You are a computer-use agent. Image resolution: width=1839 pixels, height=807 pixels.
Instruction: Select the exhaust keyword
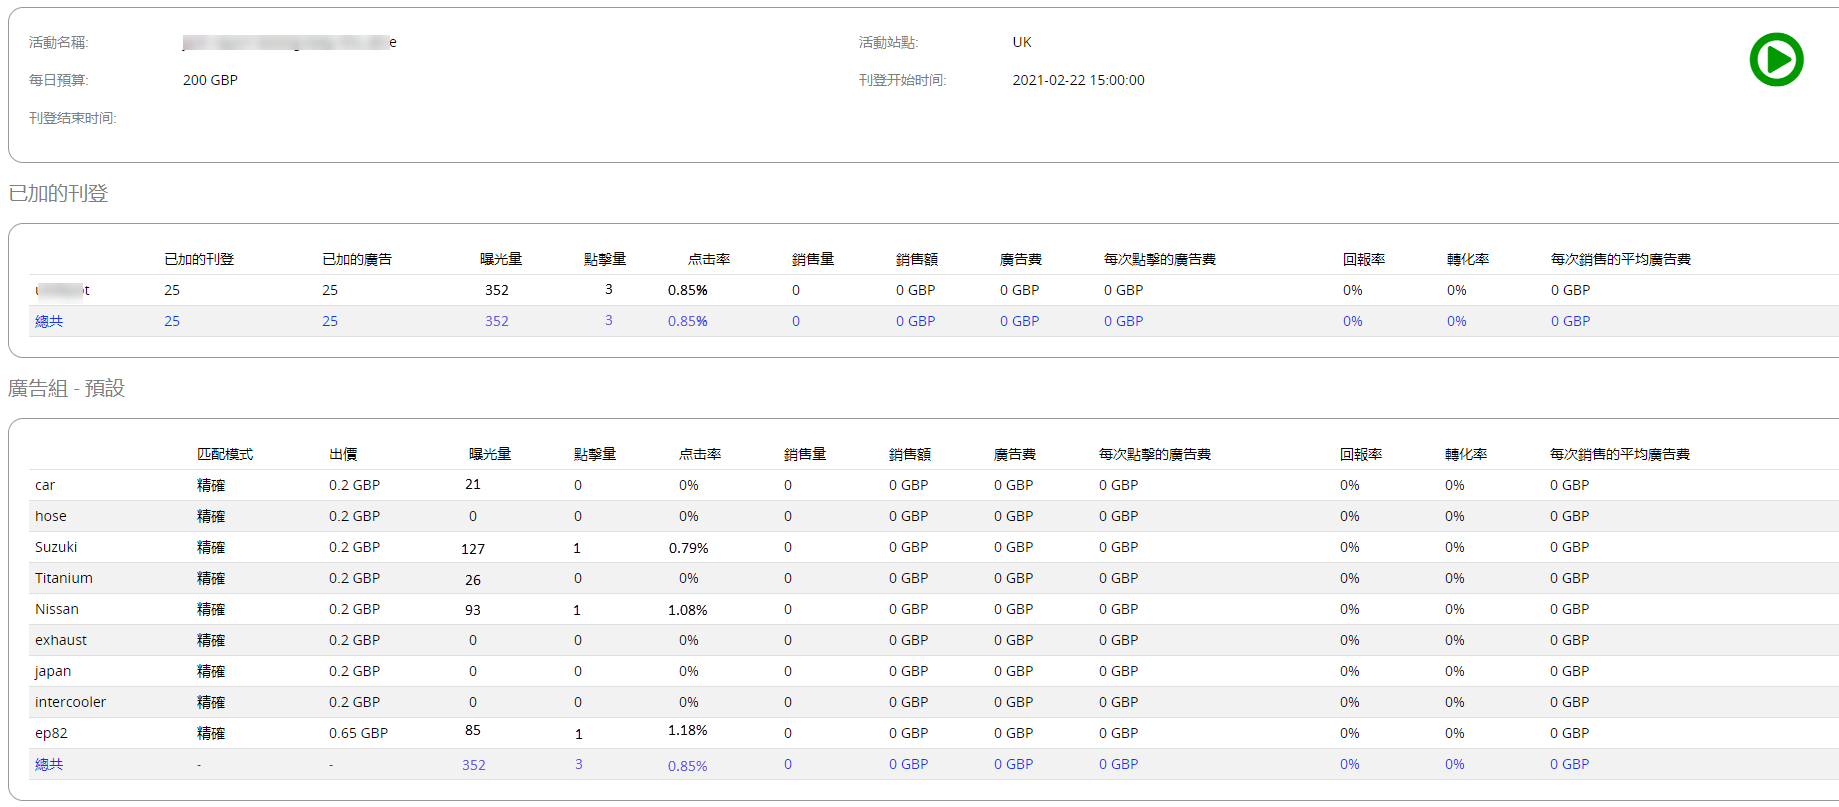(61, 640)
